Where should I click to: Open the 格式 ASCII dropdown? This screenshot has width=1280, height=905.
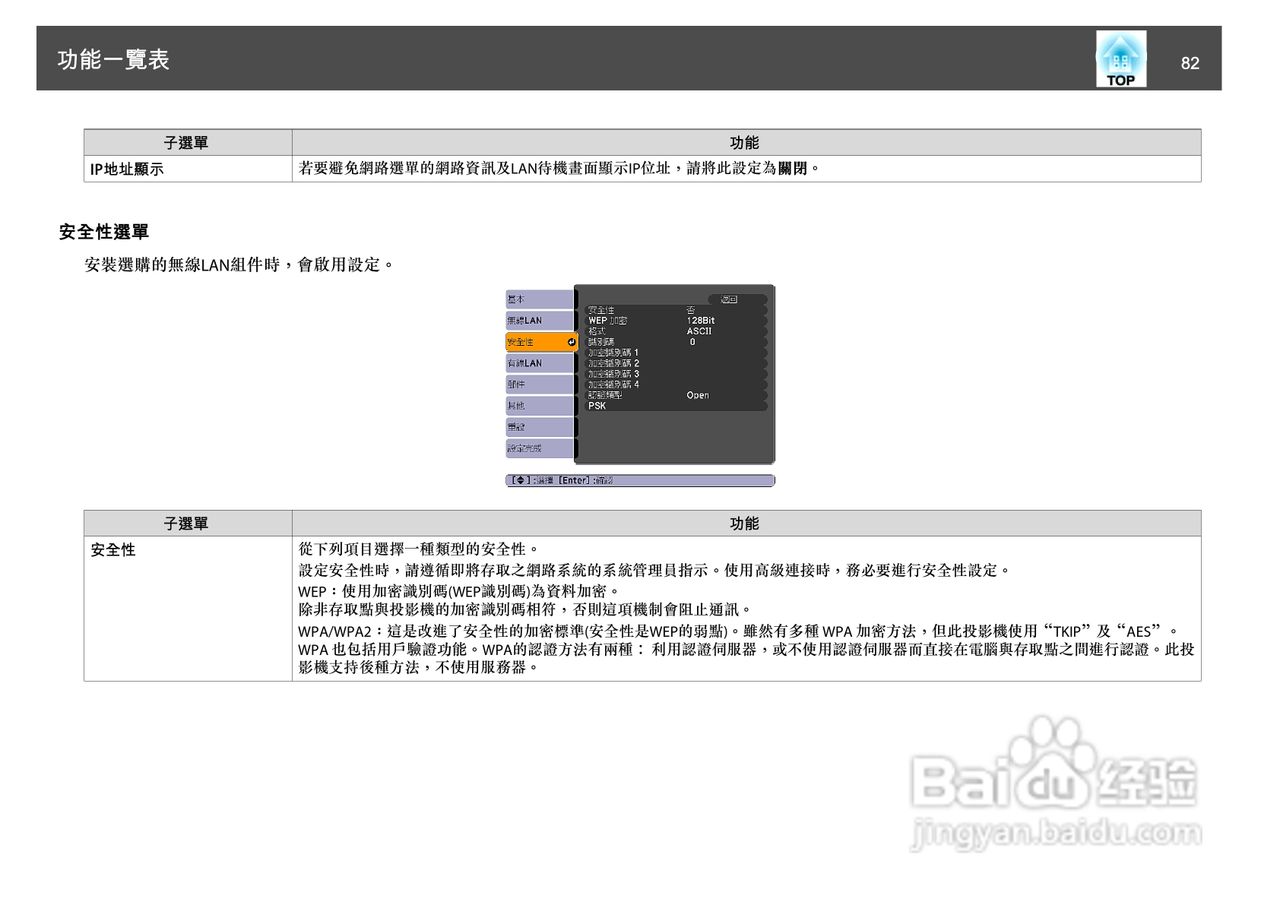click(699, 331)
